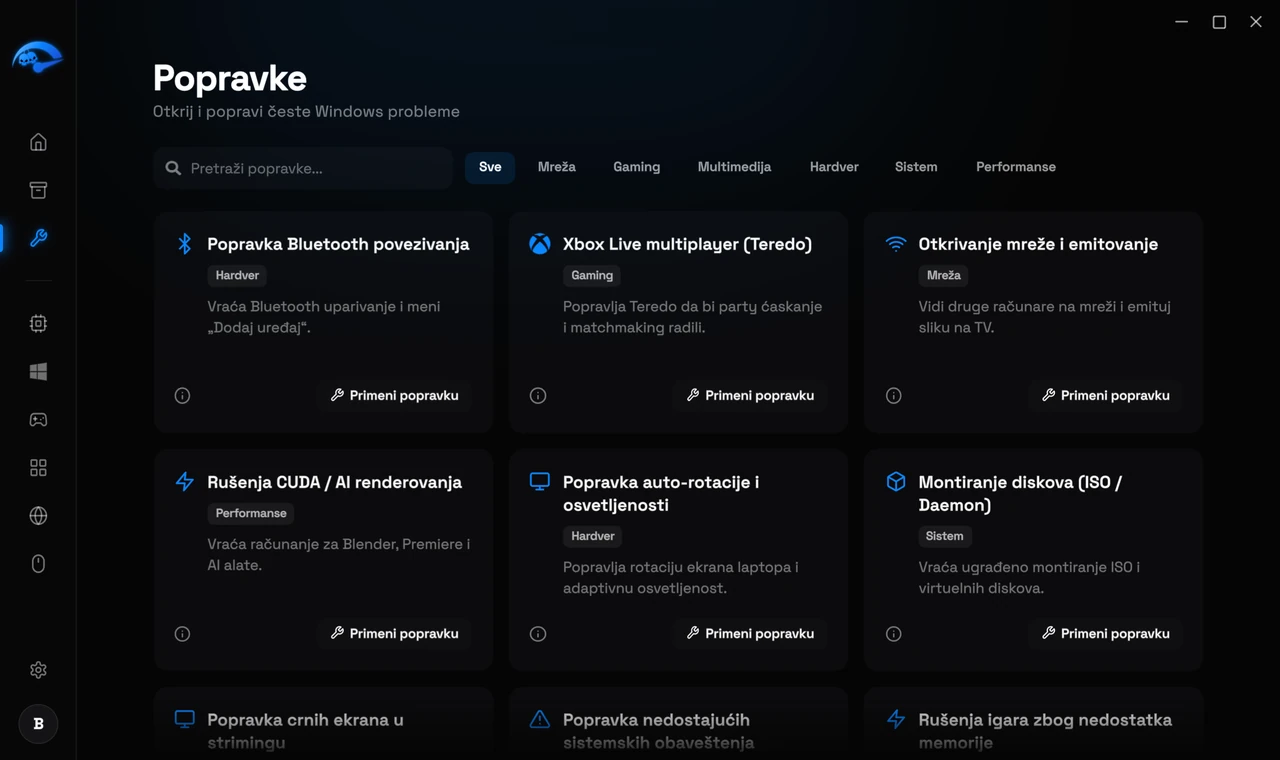Open the mouse sidebar icon
The image size is (1280, 760).
click(38, 563)
